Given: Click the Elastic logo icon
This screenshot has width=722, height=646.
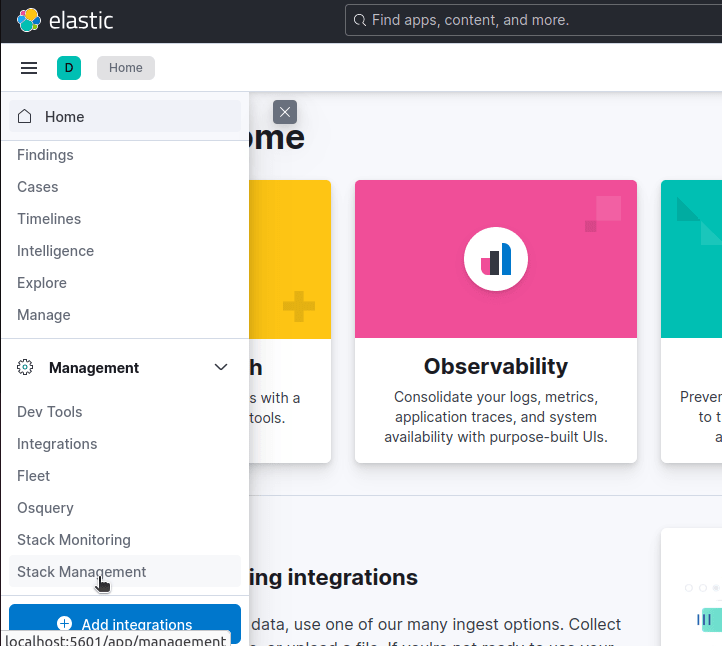Looking at the screenshot, I should click(x=29, y=20).
